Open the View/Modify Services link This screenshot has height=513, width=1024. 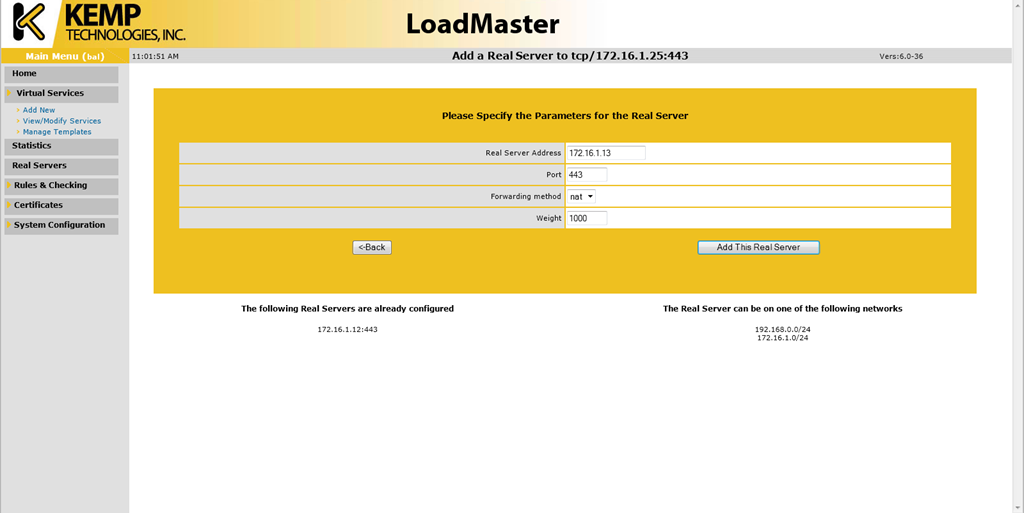(61, 121)
